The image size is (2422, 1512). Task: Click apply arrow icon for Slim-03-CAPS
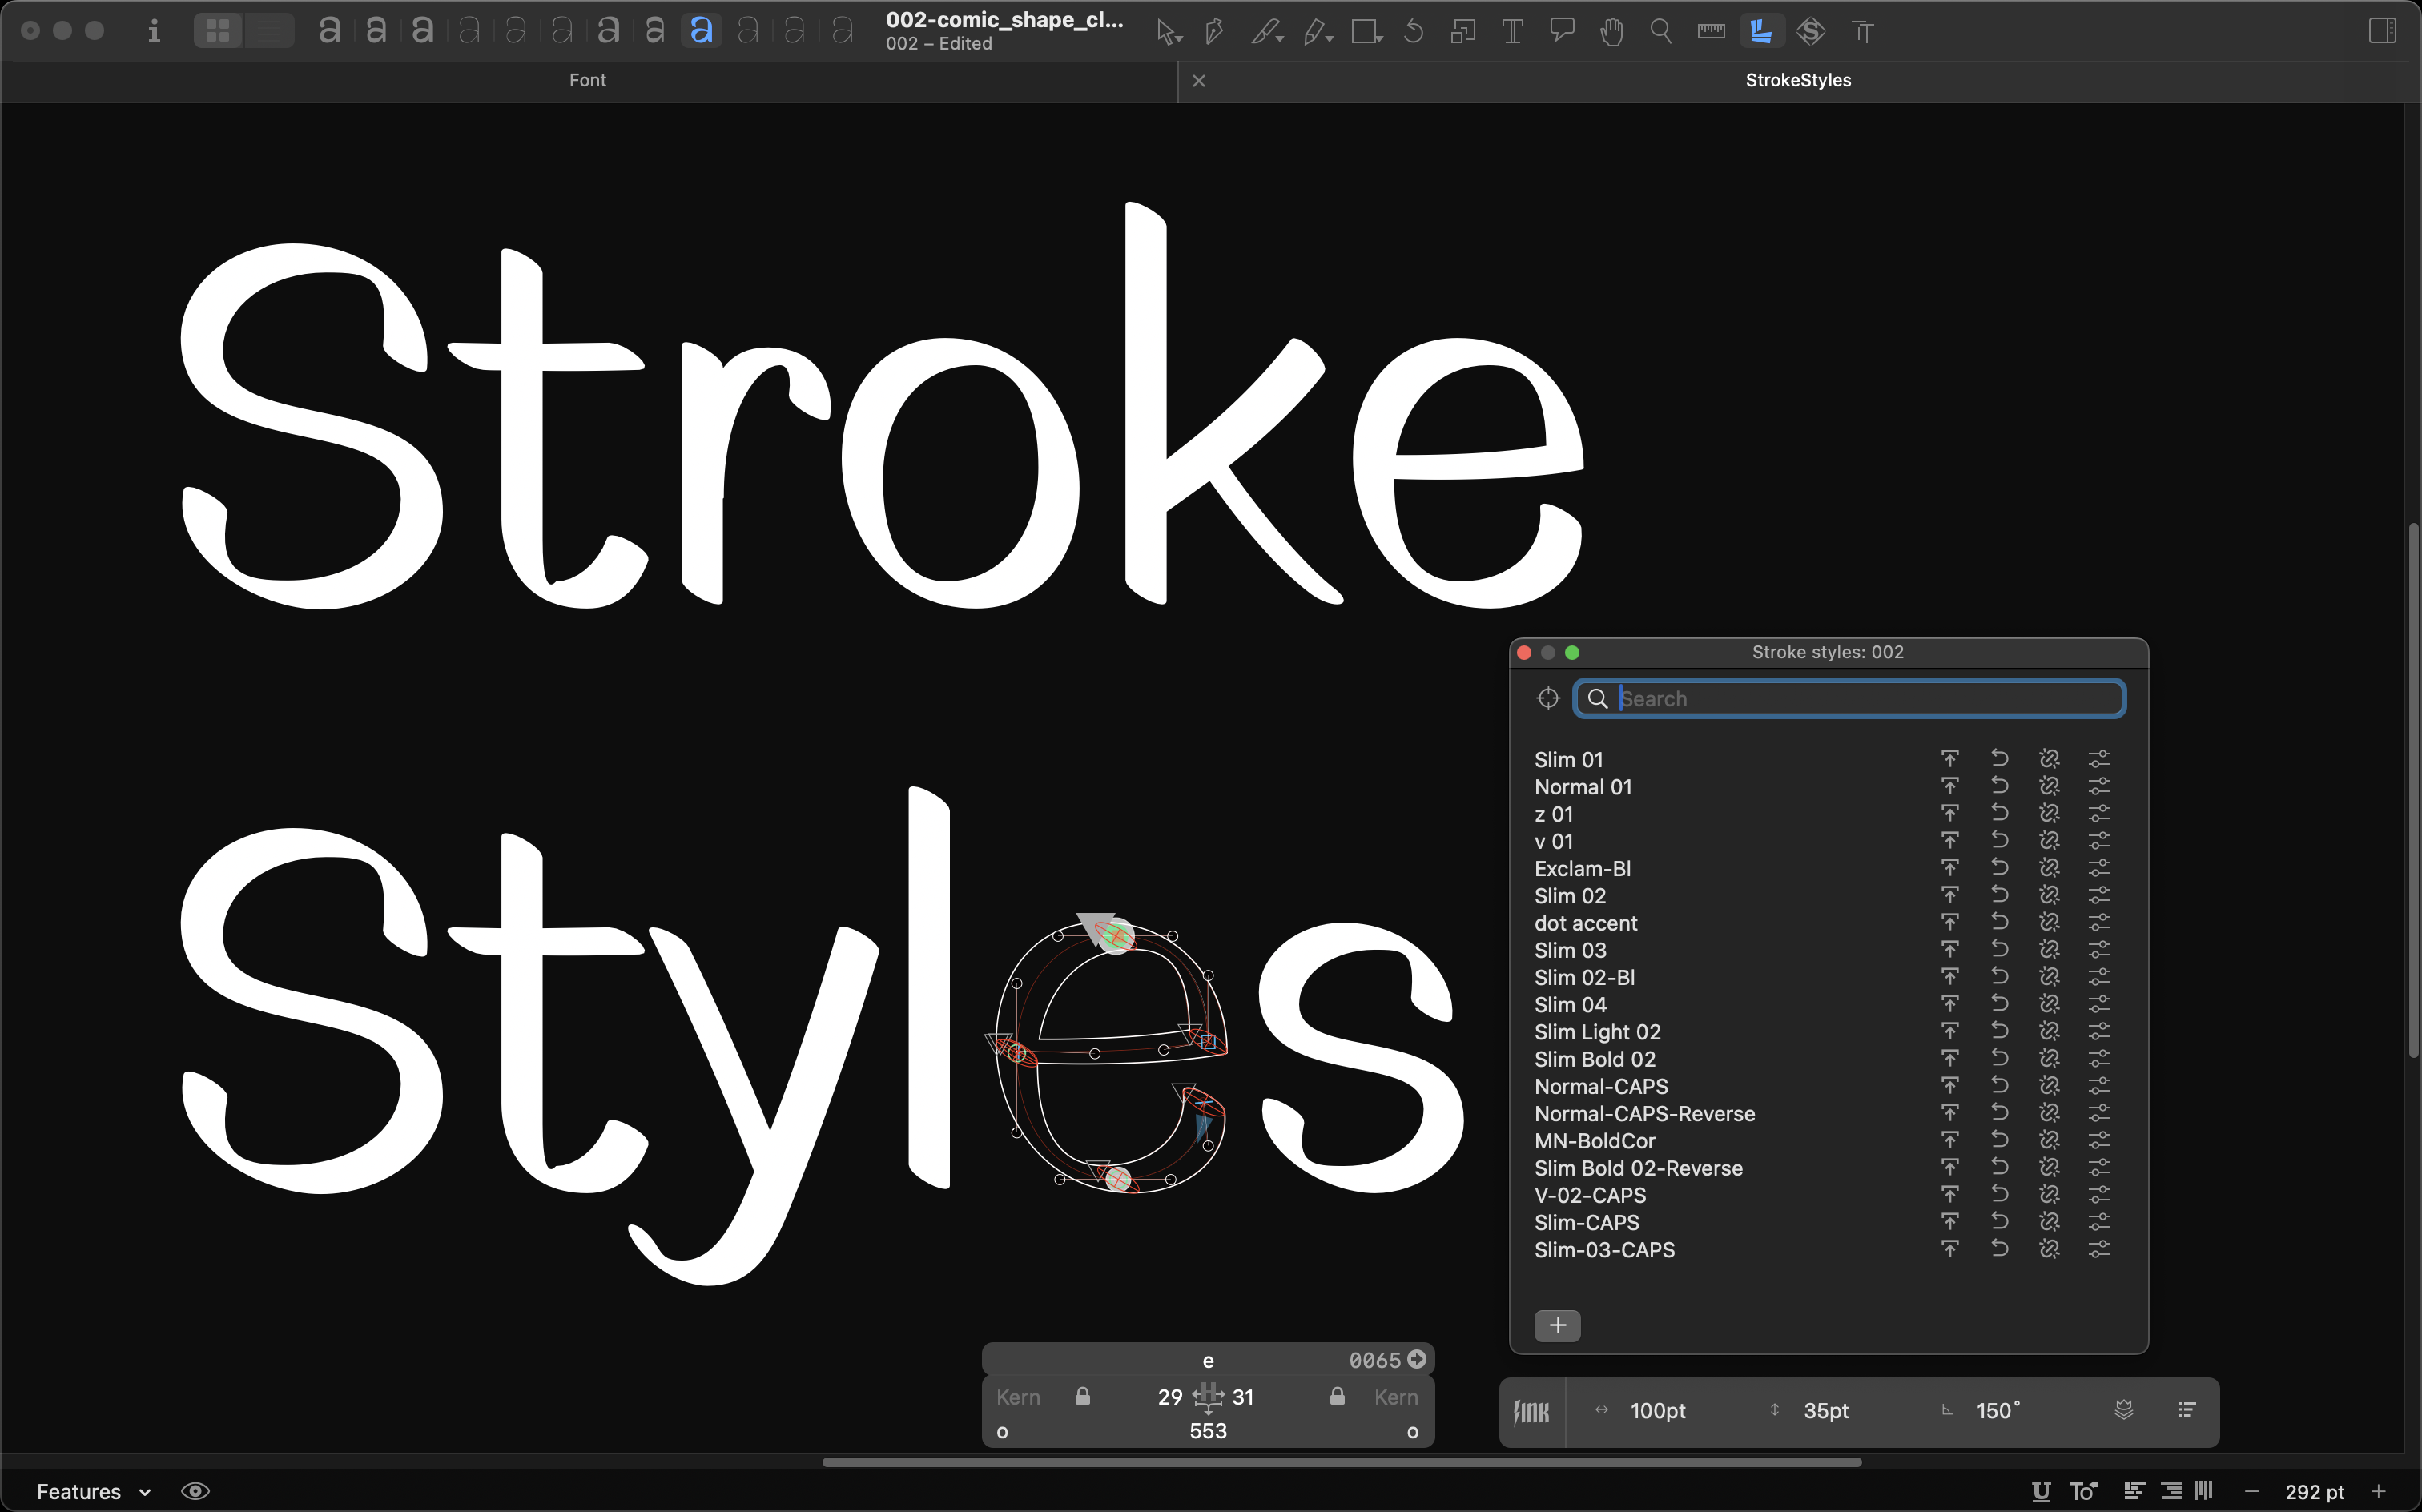1950,1249
